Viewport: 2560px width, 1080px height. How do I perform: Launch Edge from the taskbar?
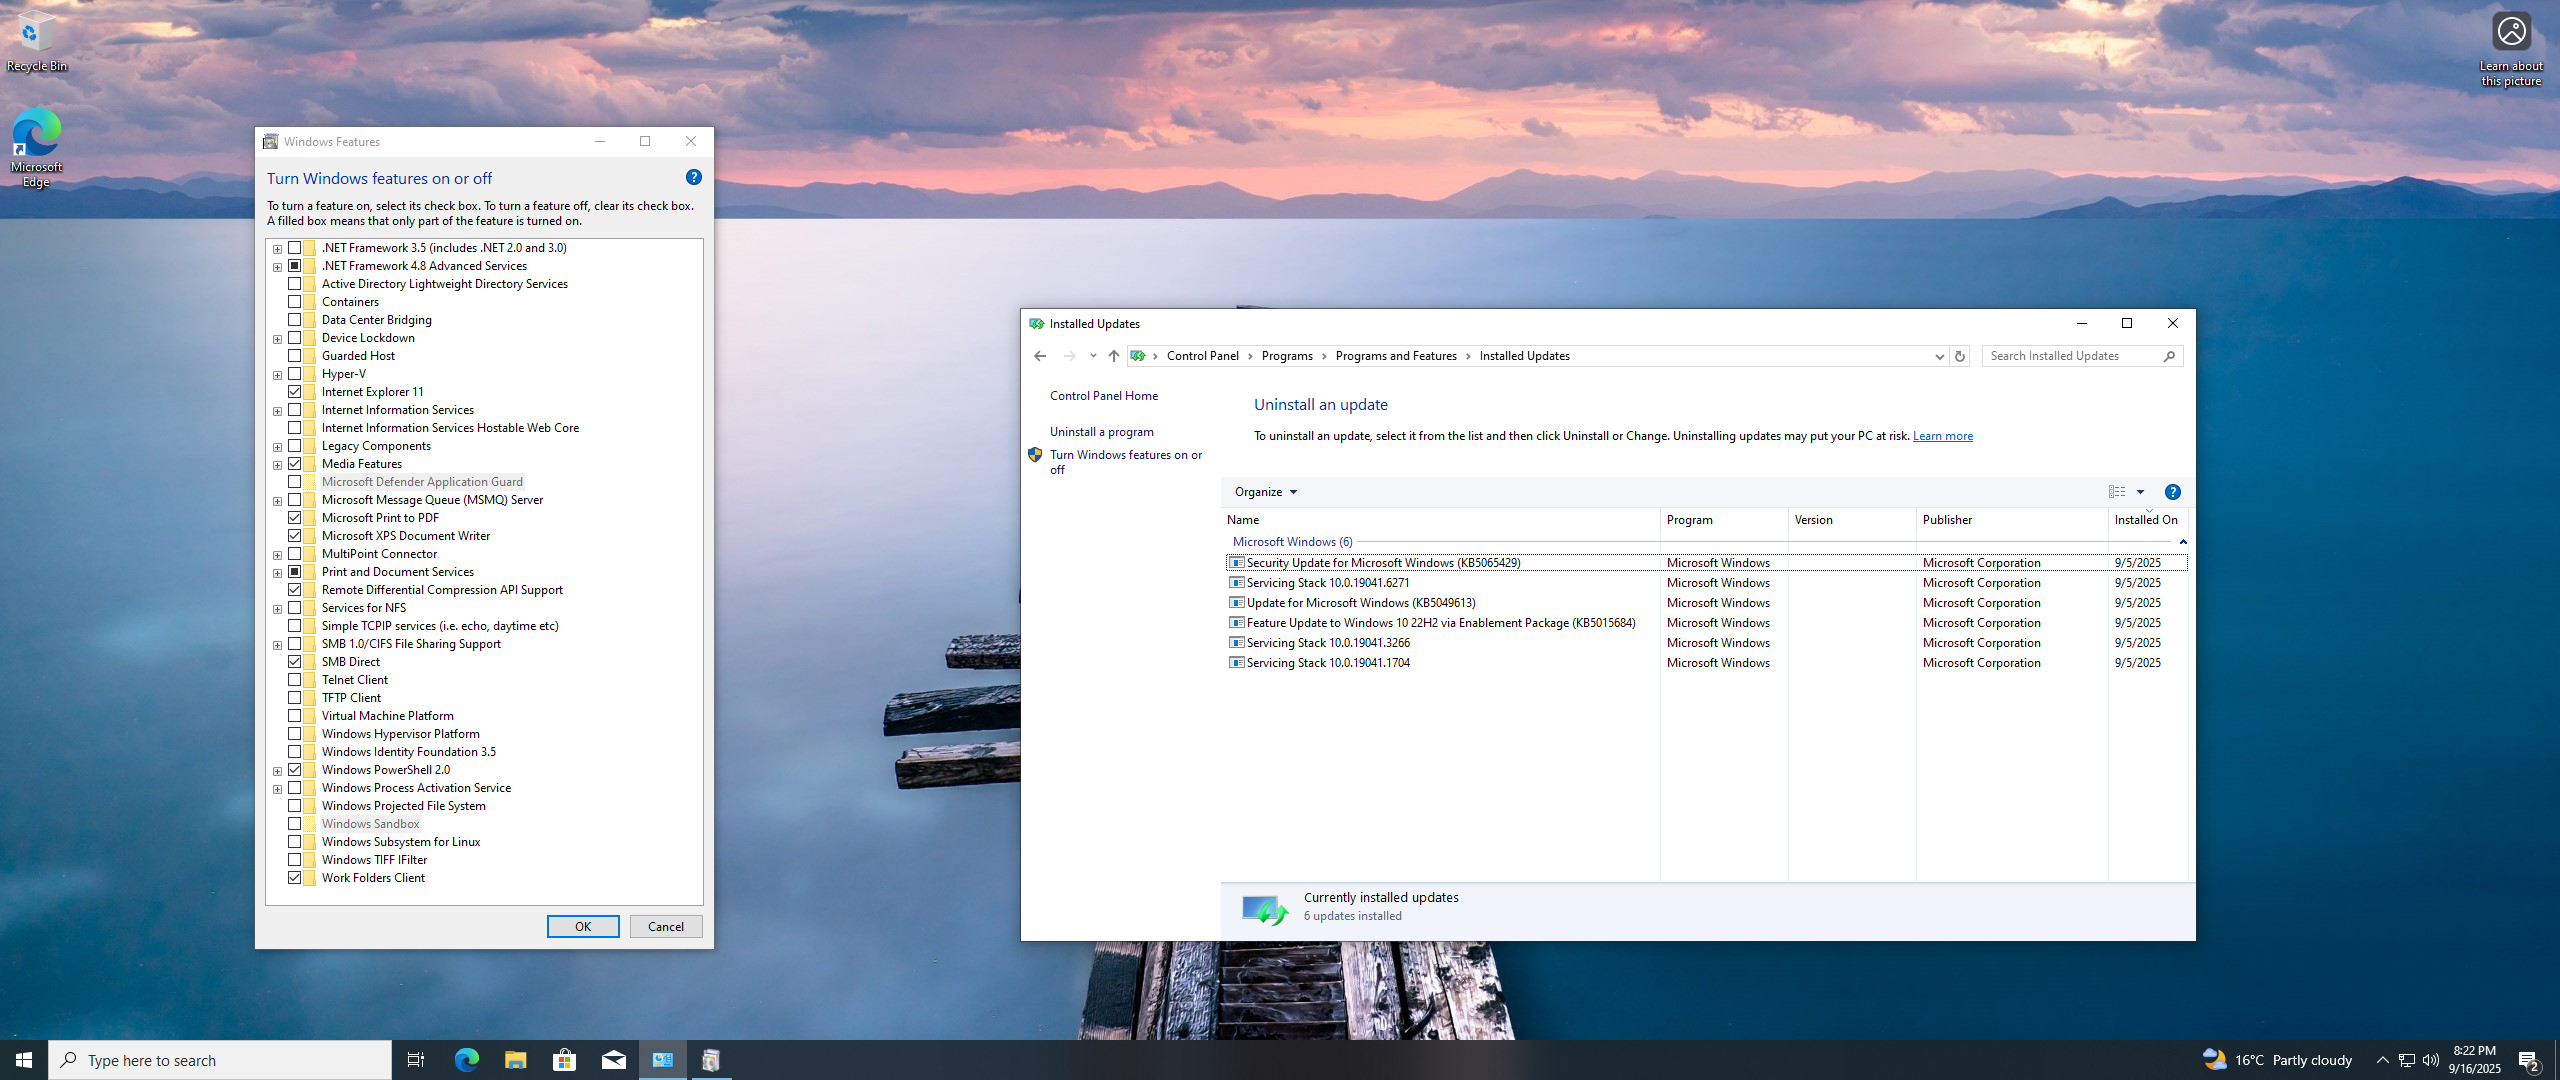click(466, 1060)
